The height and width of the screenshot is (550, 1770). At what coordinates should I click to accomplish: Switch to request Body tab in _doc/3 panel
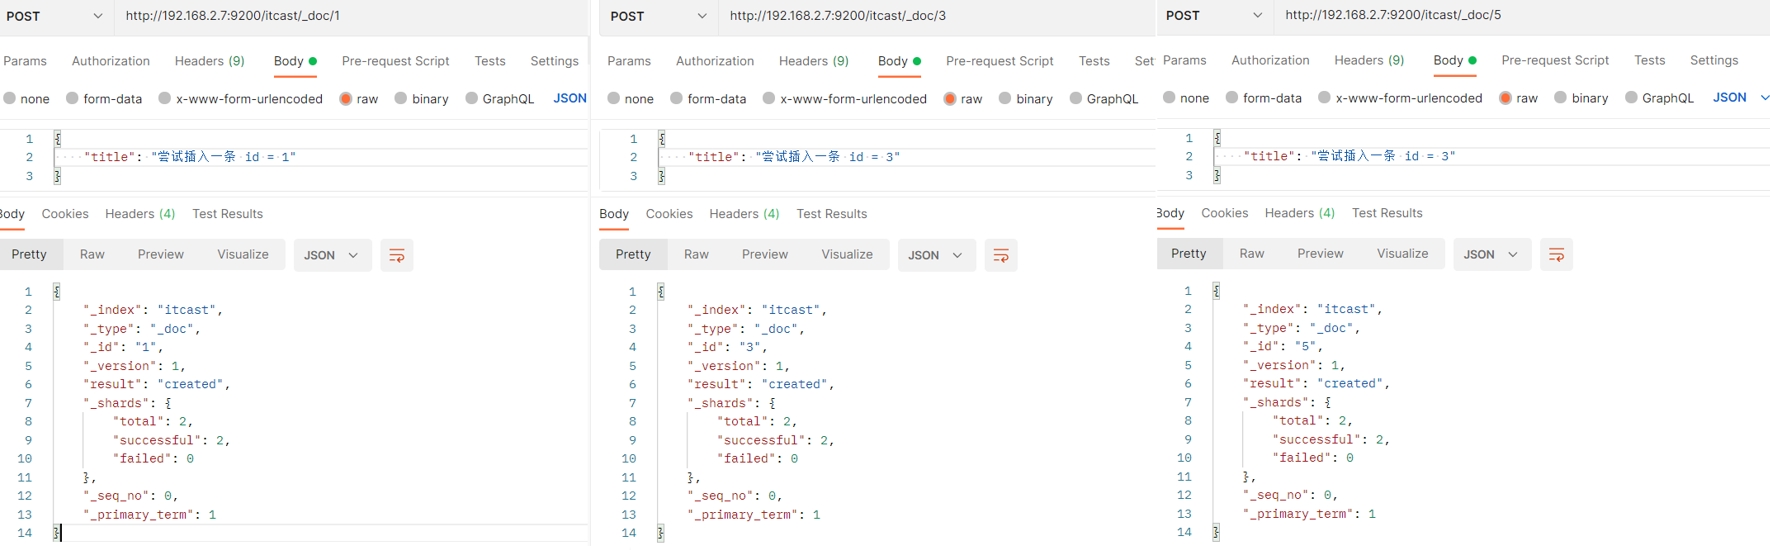pyautogui.click(x=899, y=61)
